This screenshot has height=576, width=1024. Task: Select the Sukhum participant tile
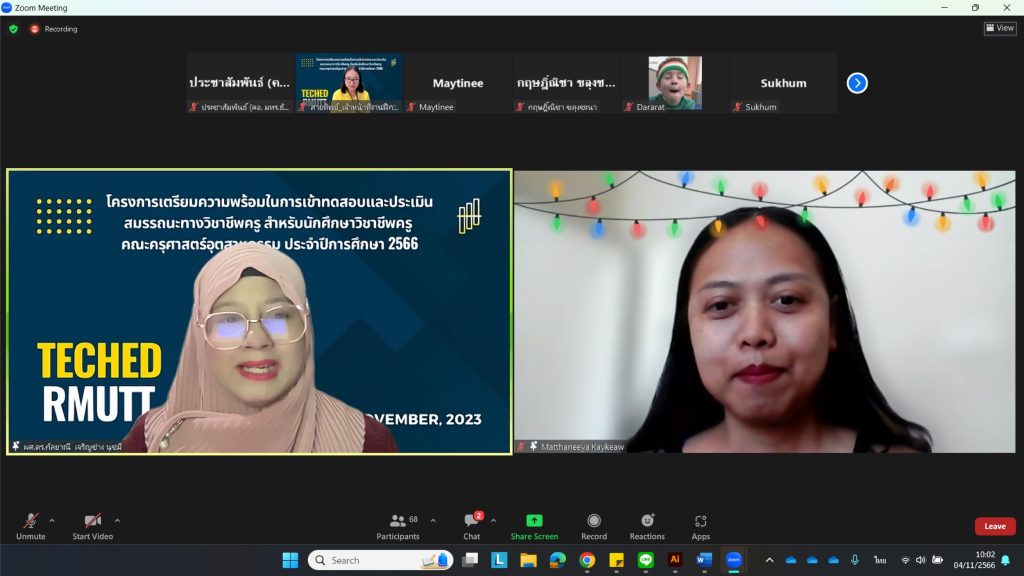pyautogui.click(x=783, y=84)
